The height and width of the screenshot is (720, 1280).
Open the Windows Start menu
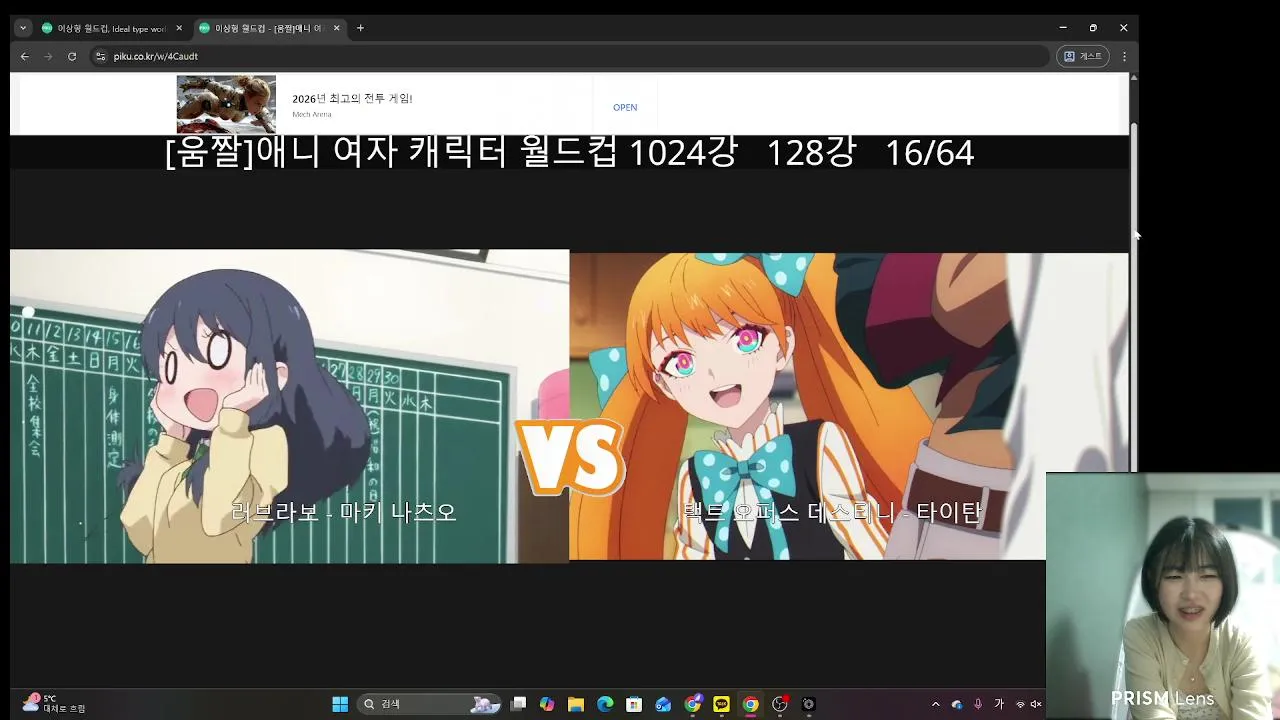point(340,704)
